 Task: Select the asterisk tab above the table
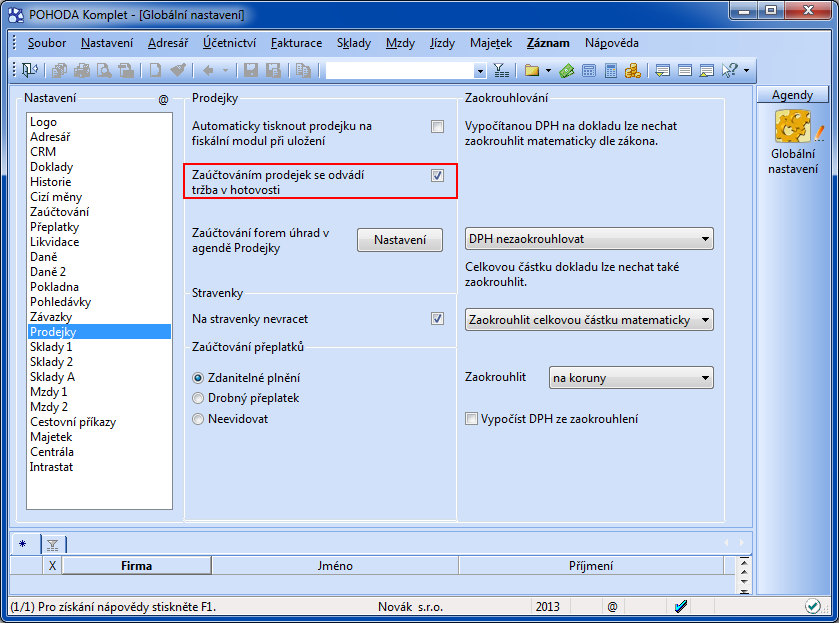click(22, 544)
